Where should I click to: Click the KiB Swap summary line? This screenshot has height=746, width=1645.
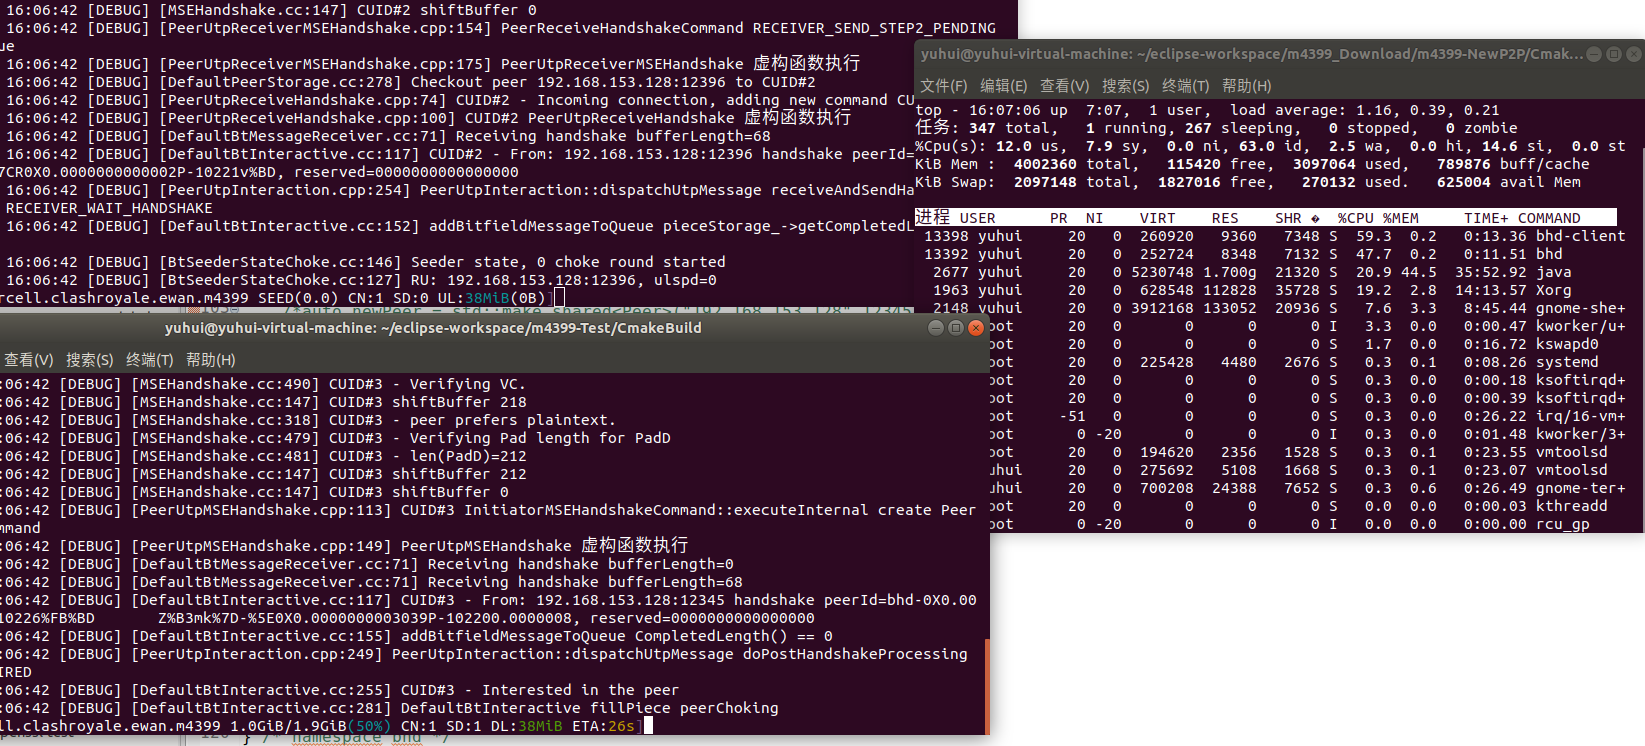click(1248, 182)
